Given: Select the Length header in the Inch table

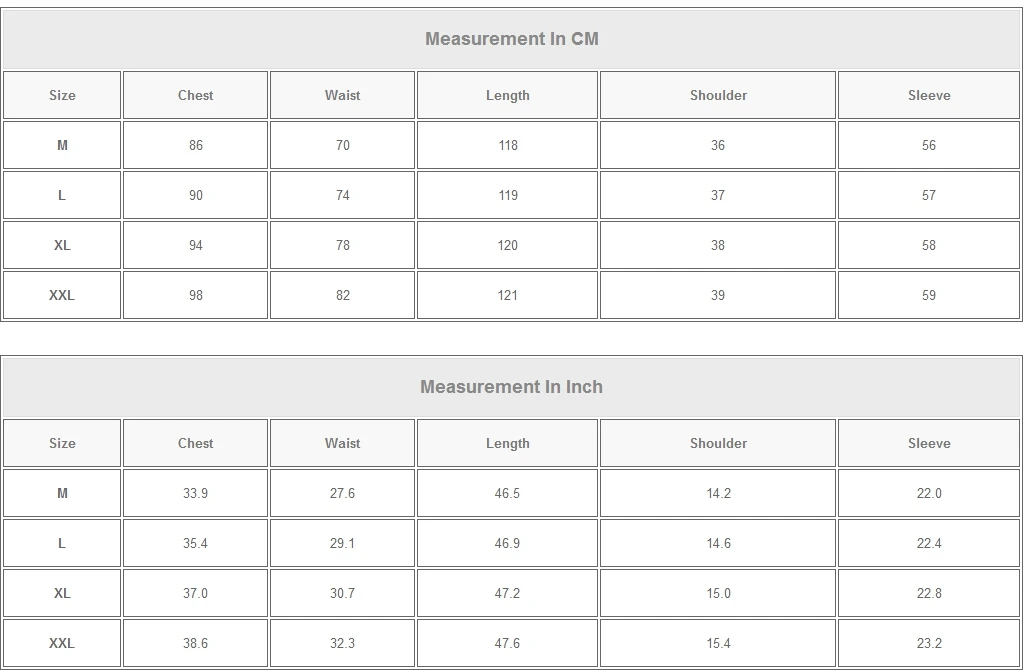Looking at the screenshot, I should pyautogui.click(x=508, y=443).
